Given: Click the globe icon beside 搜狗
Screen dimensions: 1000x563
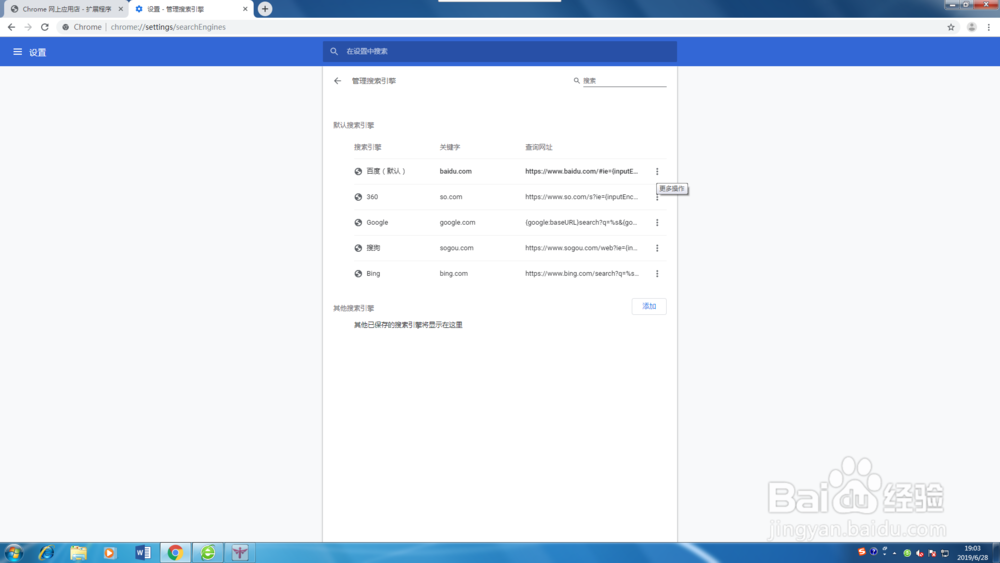Looking at the screenshot, I should (358, 248).
